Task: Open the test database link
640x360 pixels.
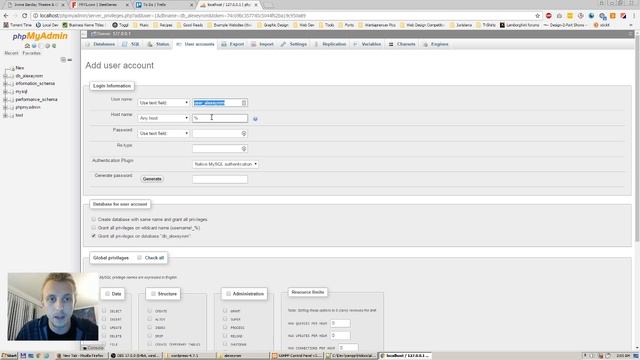Action: [19, 115]
